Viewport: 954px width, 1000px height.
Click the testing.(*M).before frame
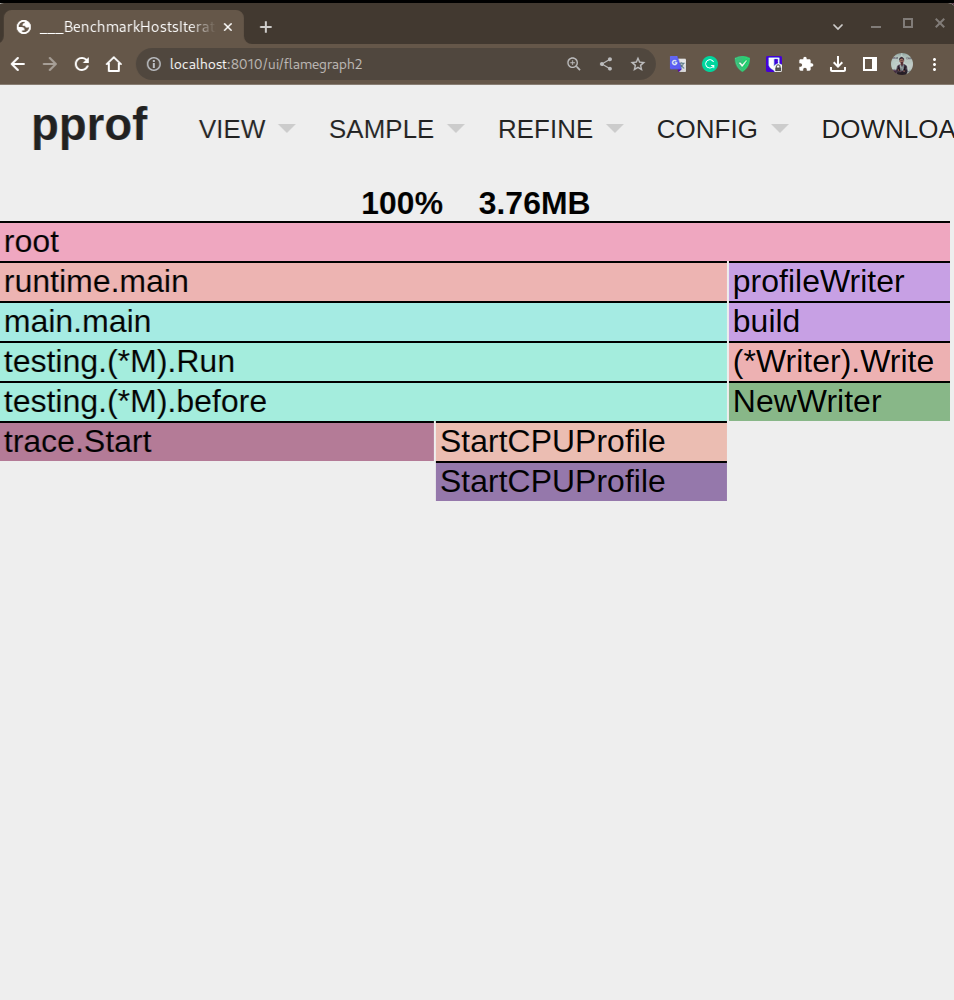click(x=363, y=402)
